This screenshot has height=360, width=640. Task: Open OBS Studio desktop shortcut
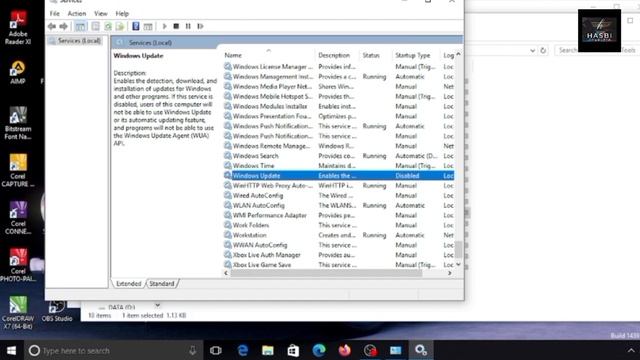[x=57, y=312]
